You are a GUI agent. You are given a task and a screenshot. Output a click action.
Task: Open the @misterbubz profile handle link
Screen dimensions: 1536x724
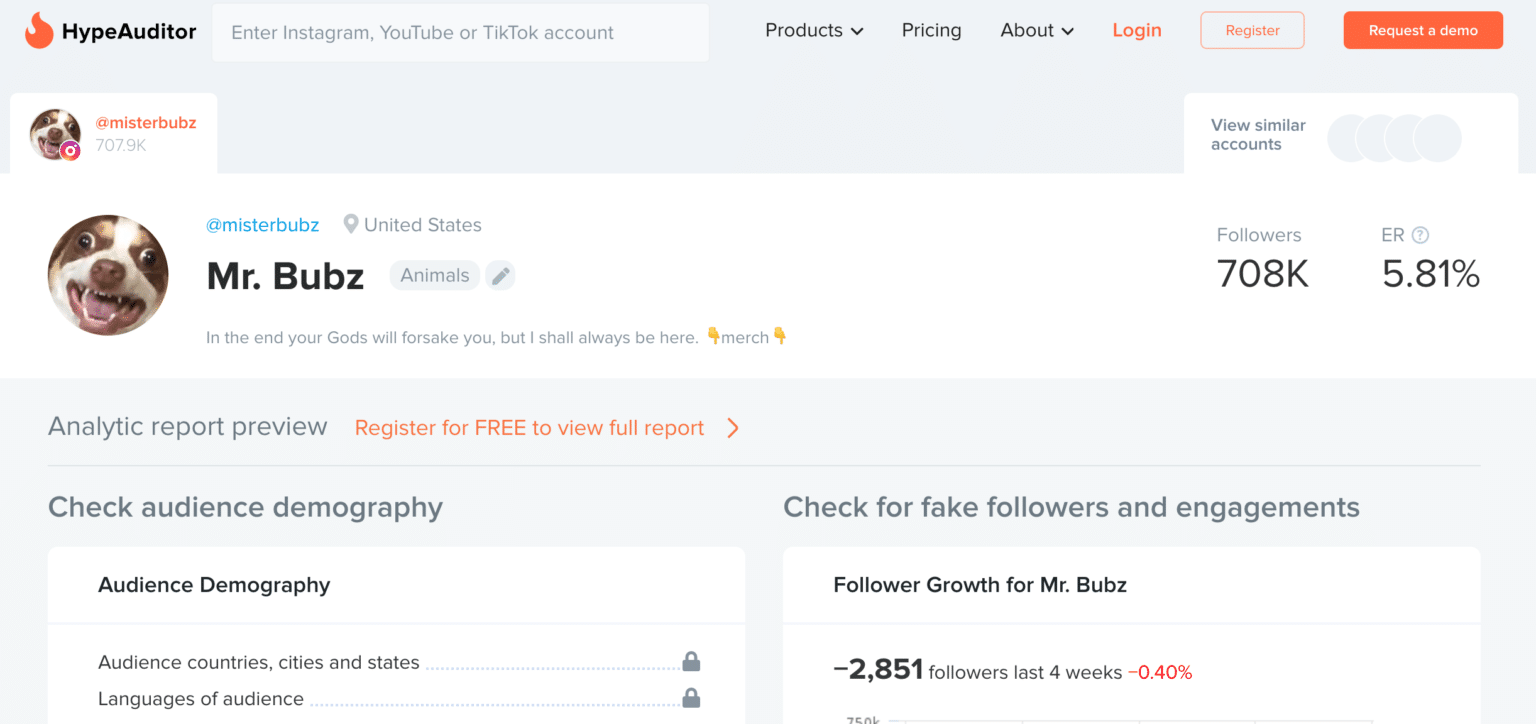(x=263, y=225)
